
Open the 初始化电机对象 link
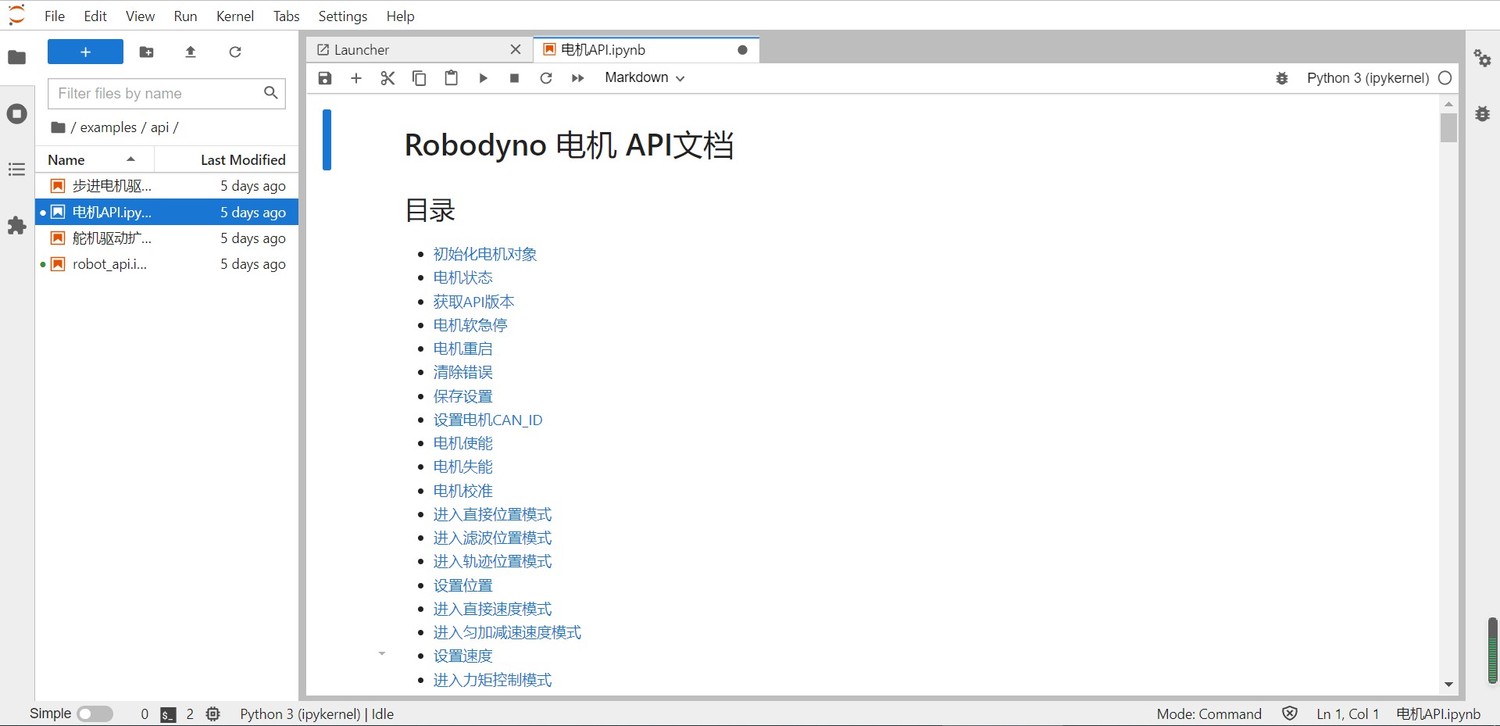[x=485, y=254]
